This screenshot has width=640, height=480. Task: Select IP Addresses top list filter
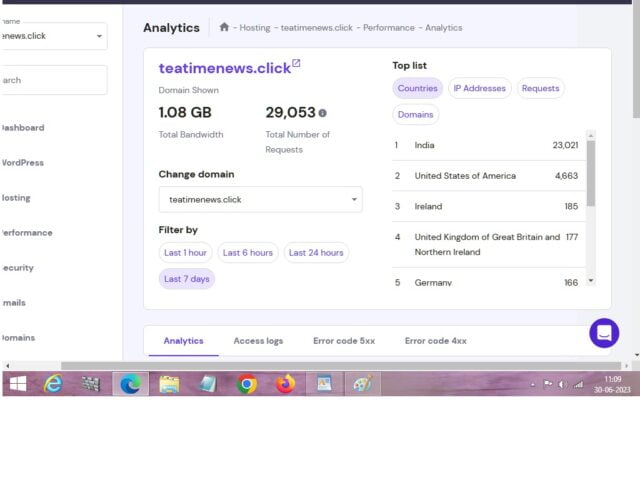pos(480,88)
